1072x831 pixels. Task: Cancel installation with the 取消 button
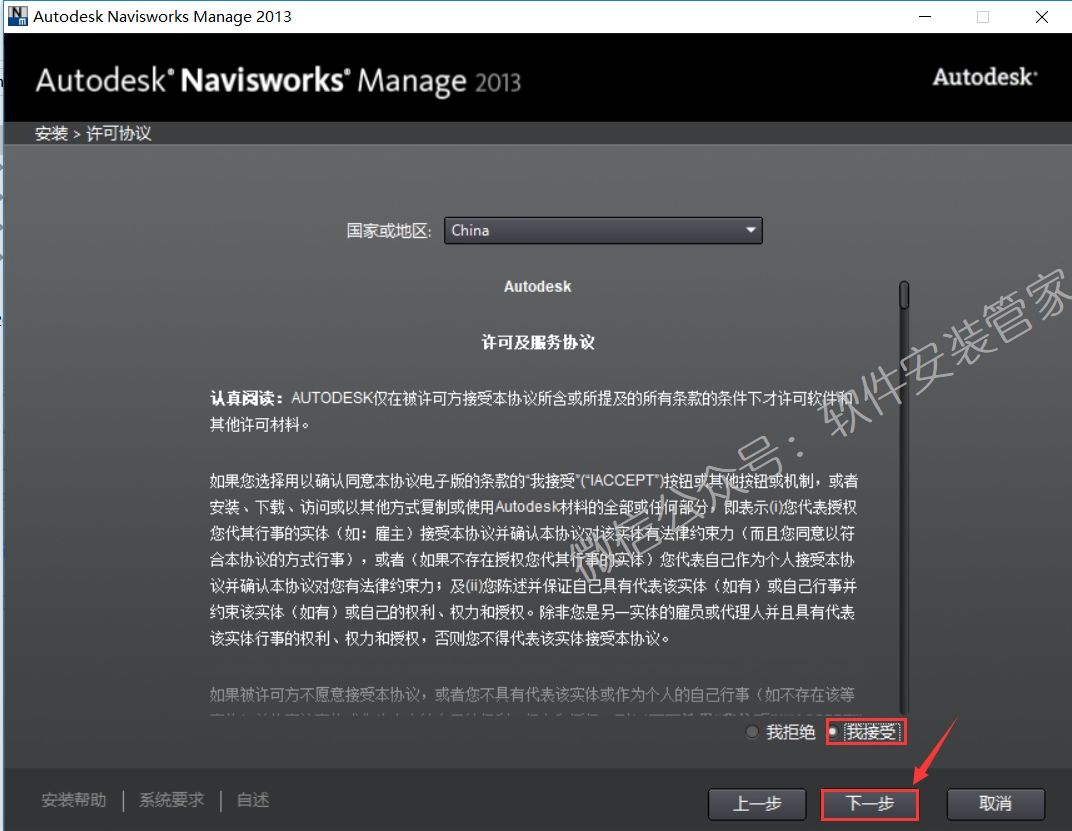(995, 803)
